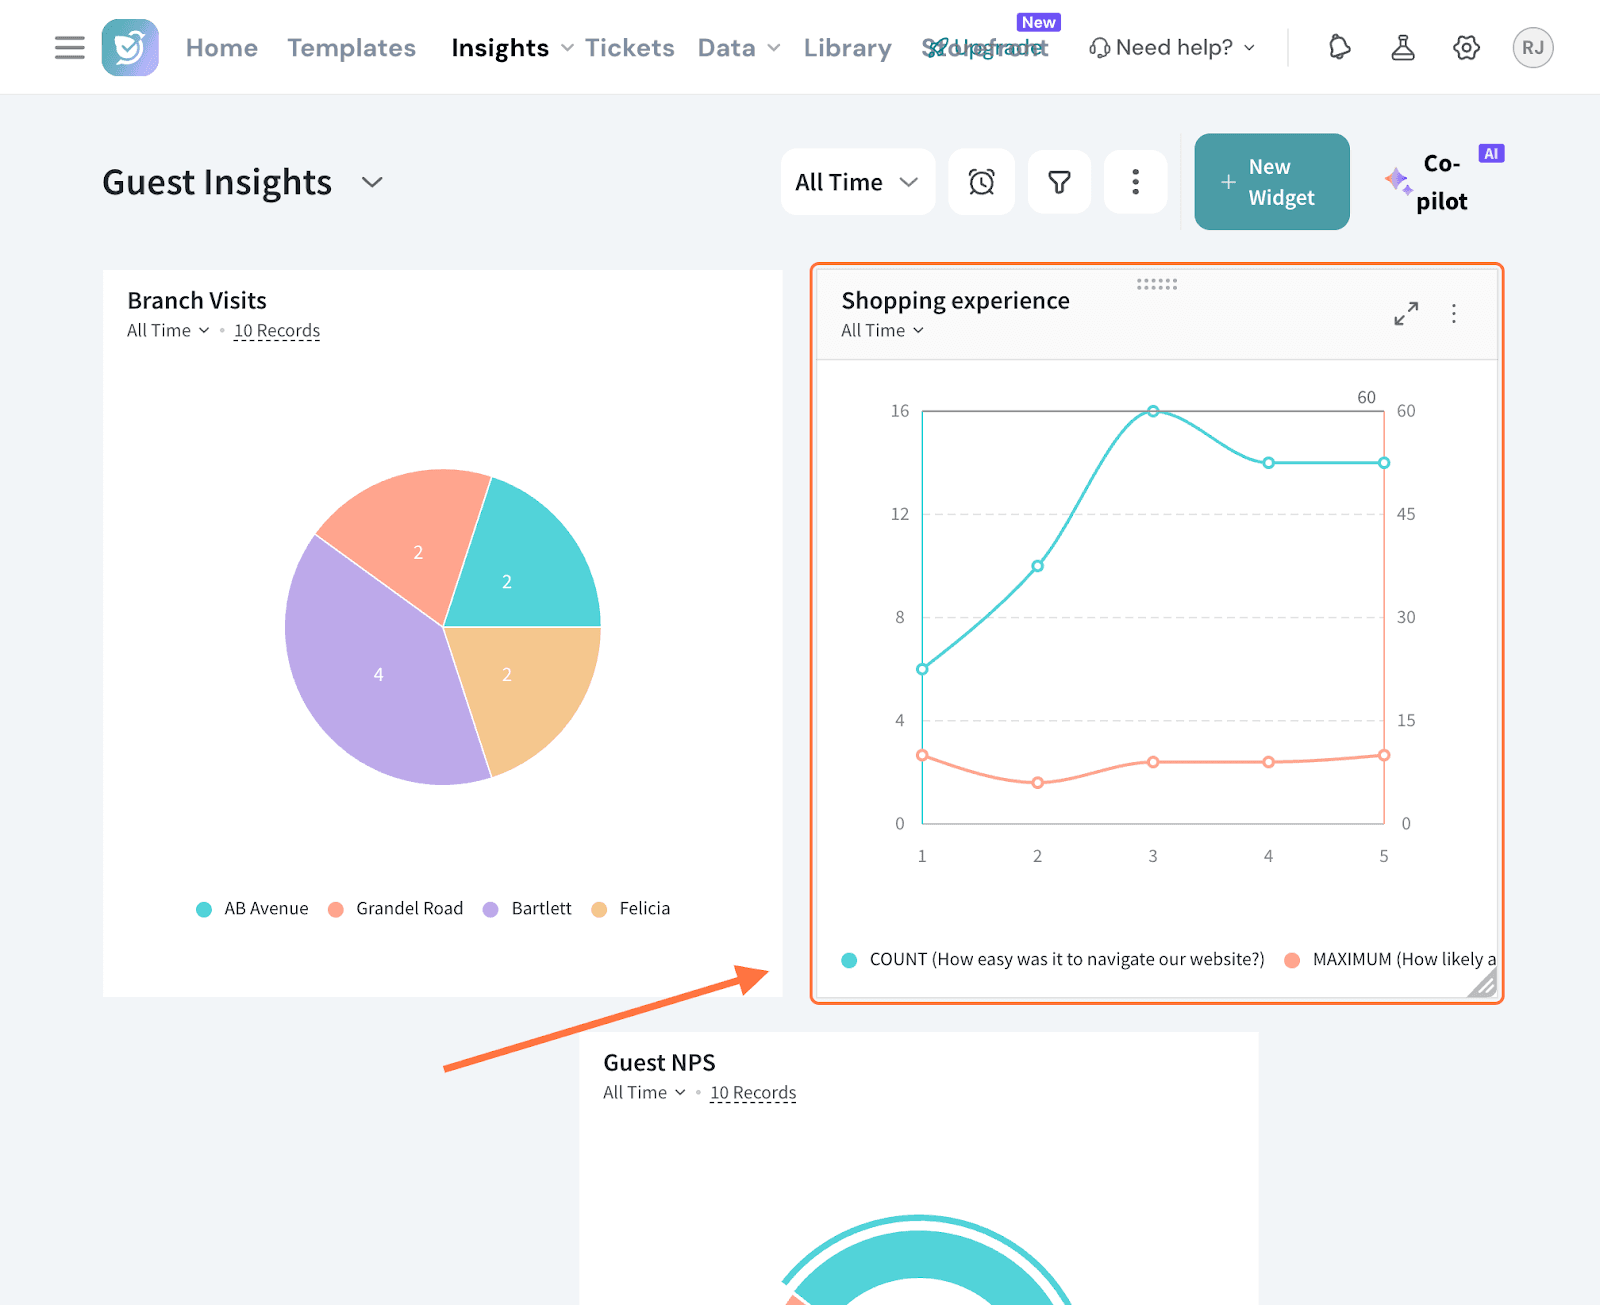Expand Guest Insights dashboard chevron
The width and height of the screenshot is (1600, 1305).
tap(372, 182)
